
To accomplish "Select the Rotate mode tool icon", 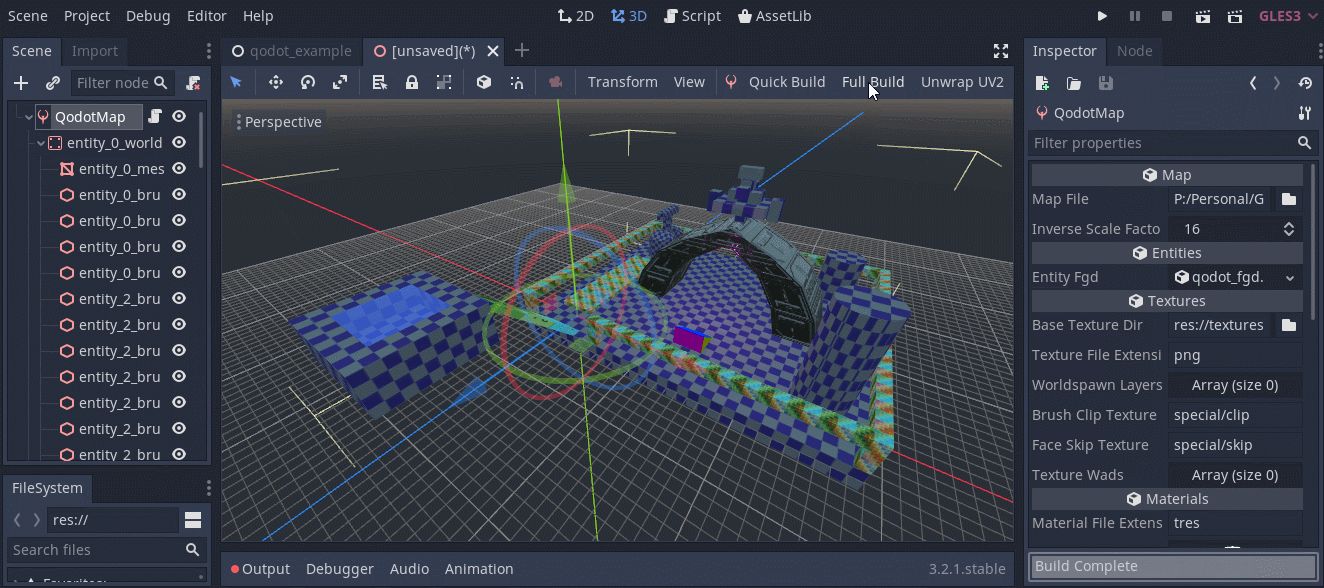I will click(308, 82).
